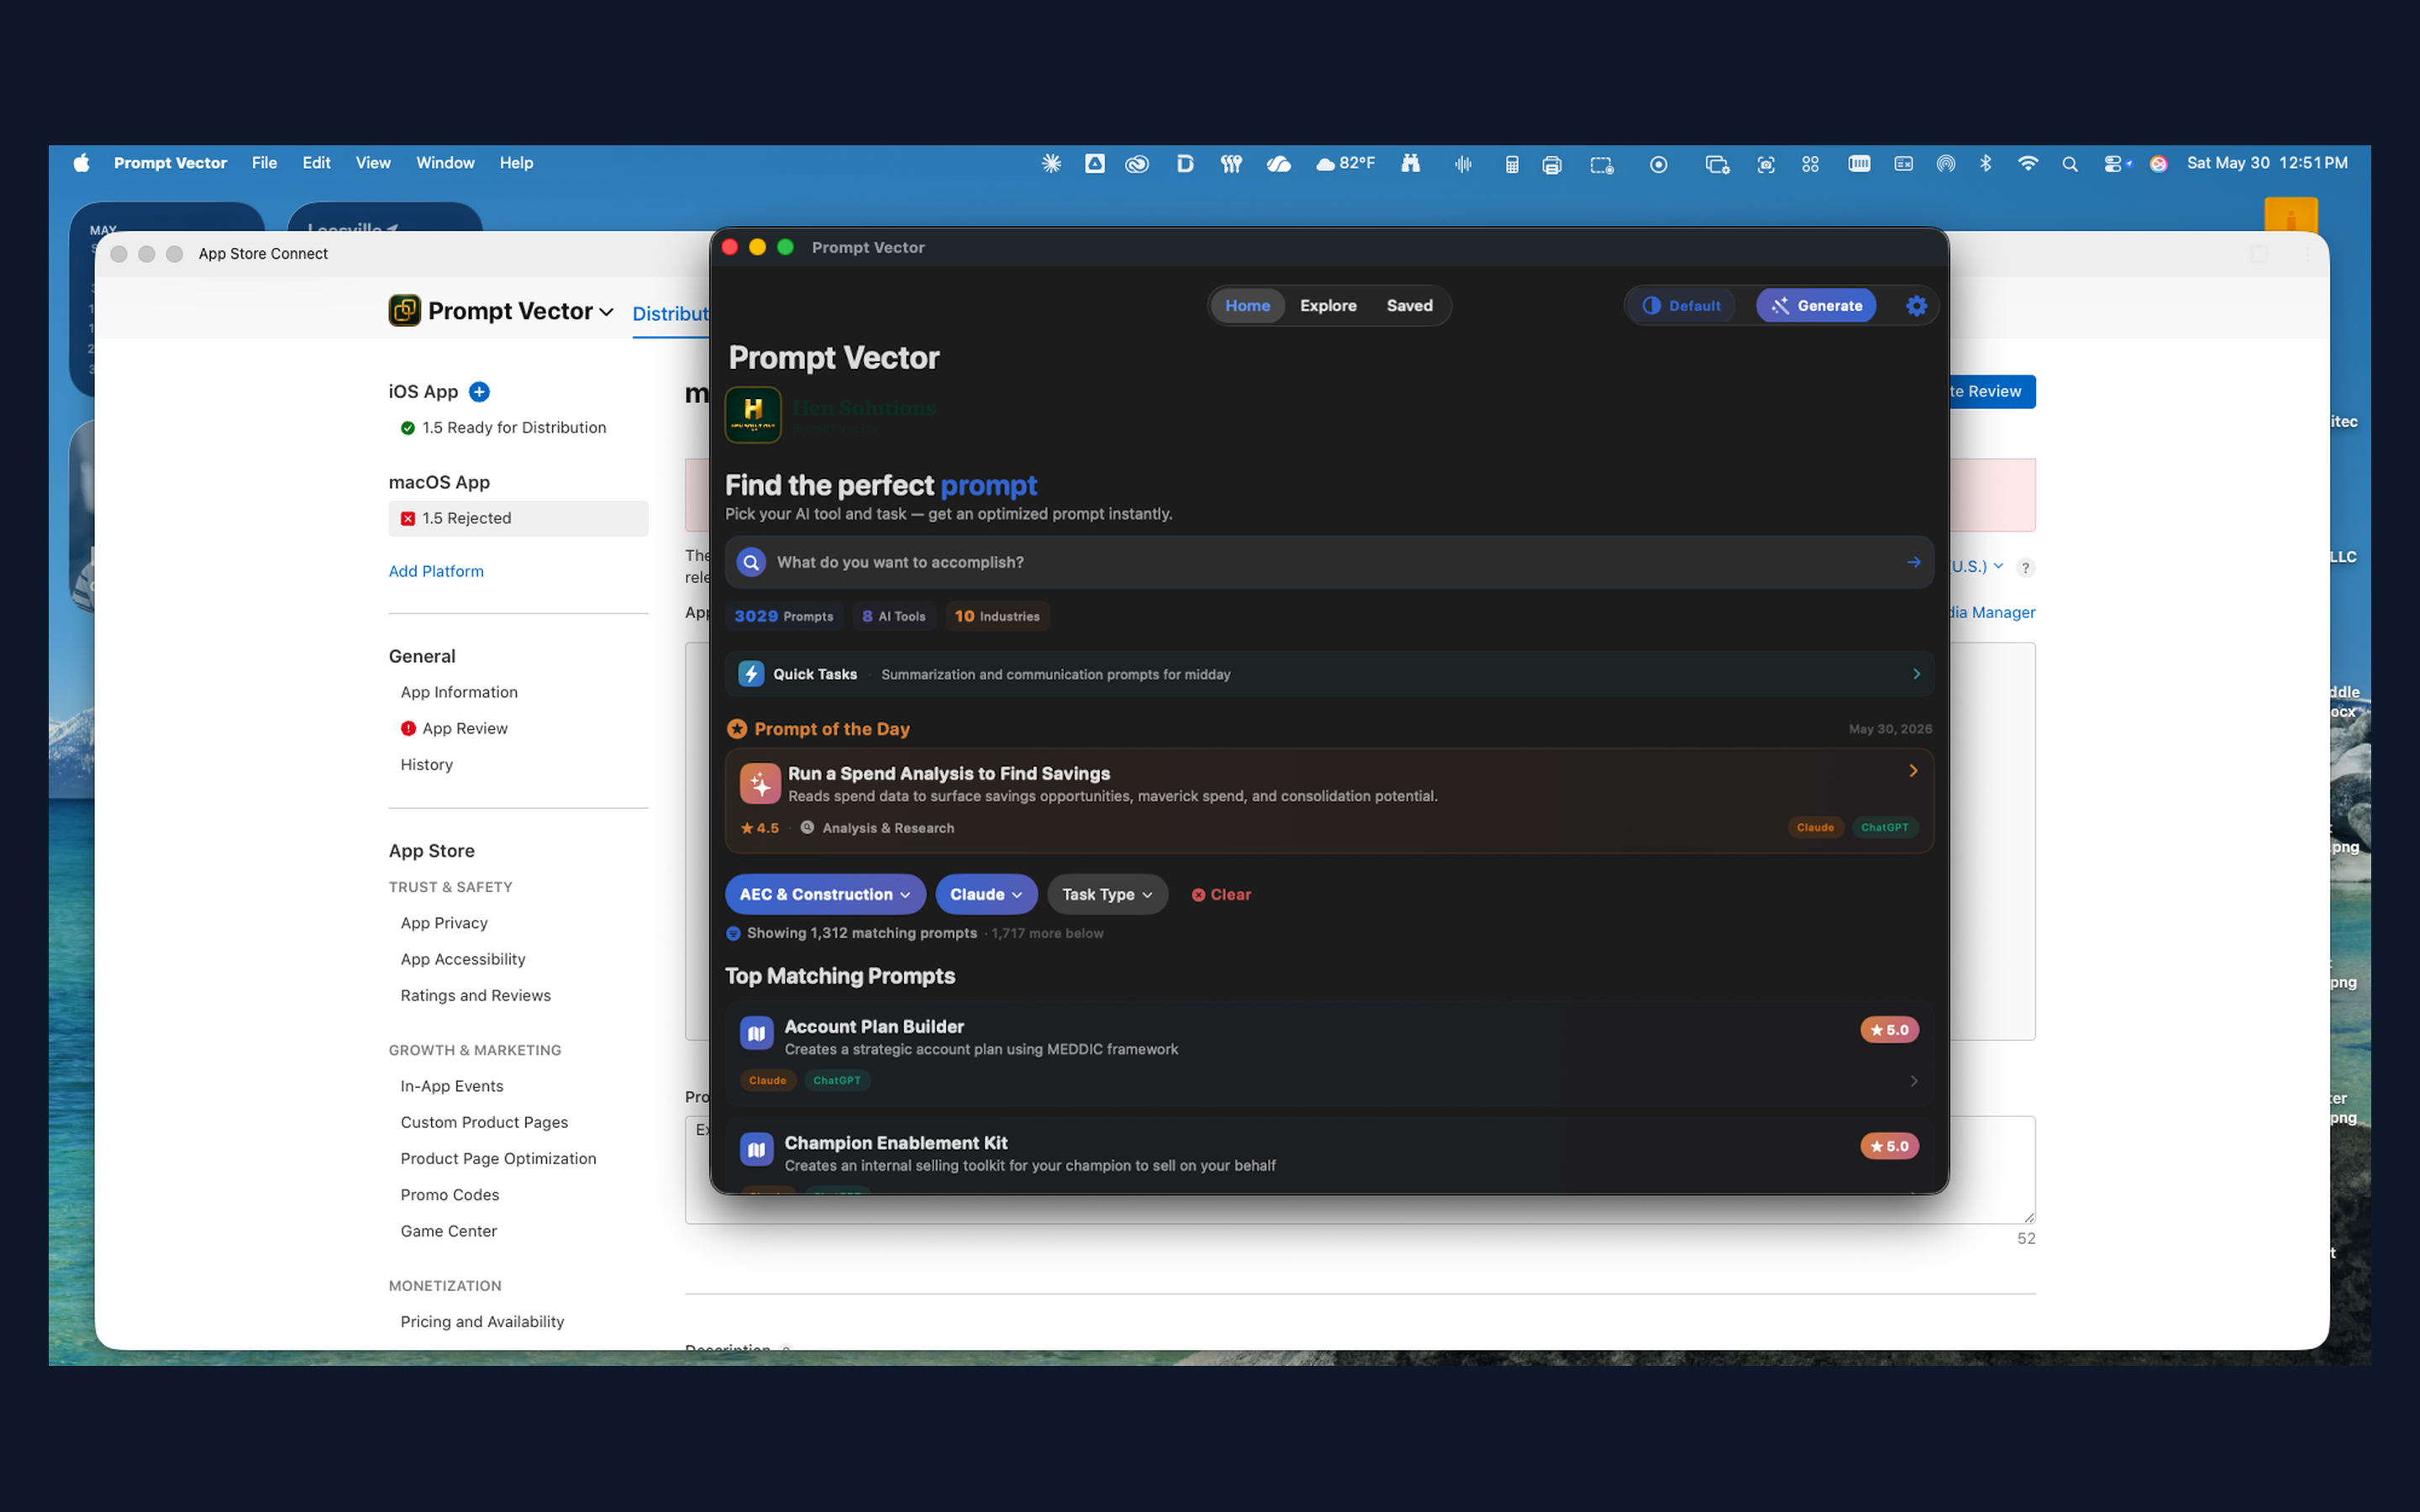Click the Account Plan Builder map icon
This screenshot has width=2420, height=1512.
coord(757,1033)
